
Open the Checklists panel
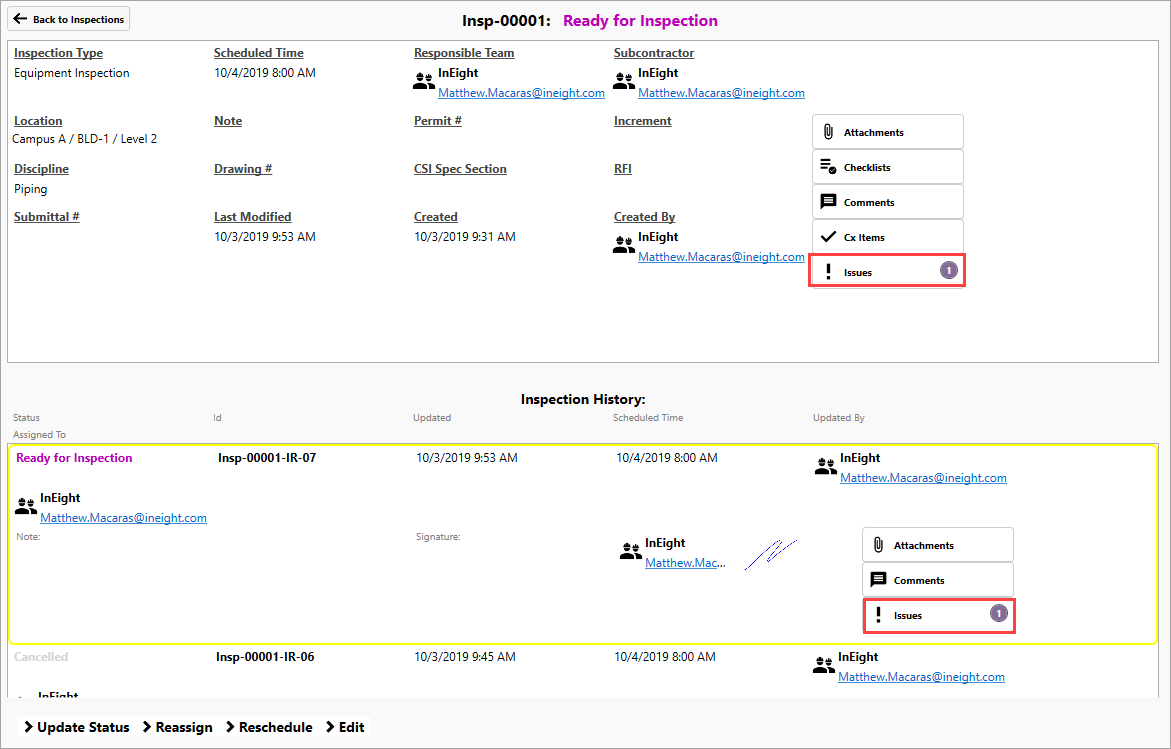coord(887,167)
